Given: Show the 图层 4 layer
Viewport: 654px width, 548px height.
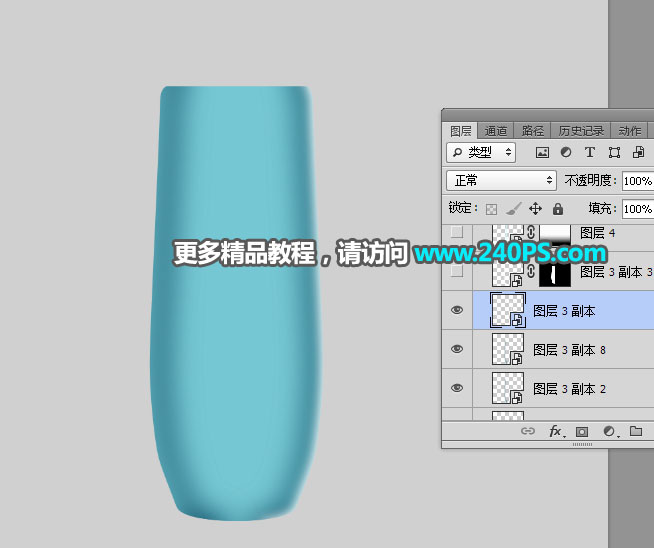Looking at the screenshot, I should [457, 231].
